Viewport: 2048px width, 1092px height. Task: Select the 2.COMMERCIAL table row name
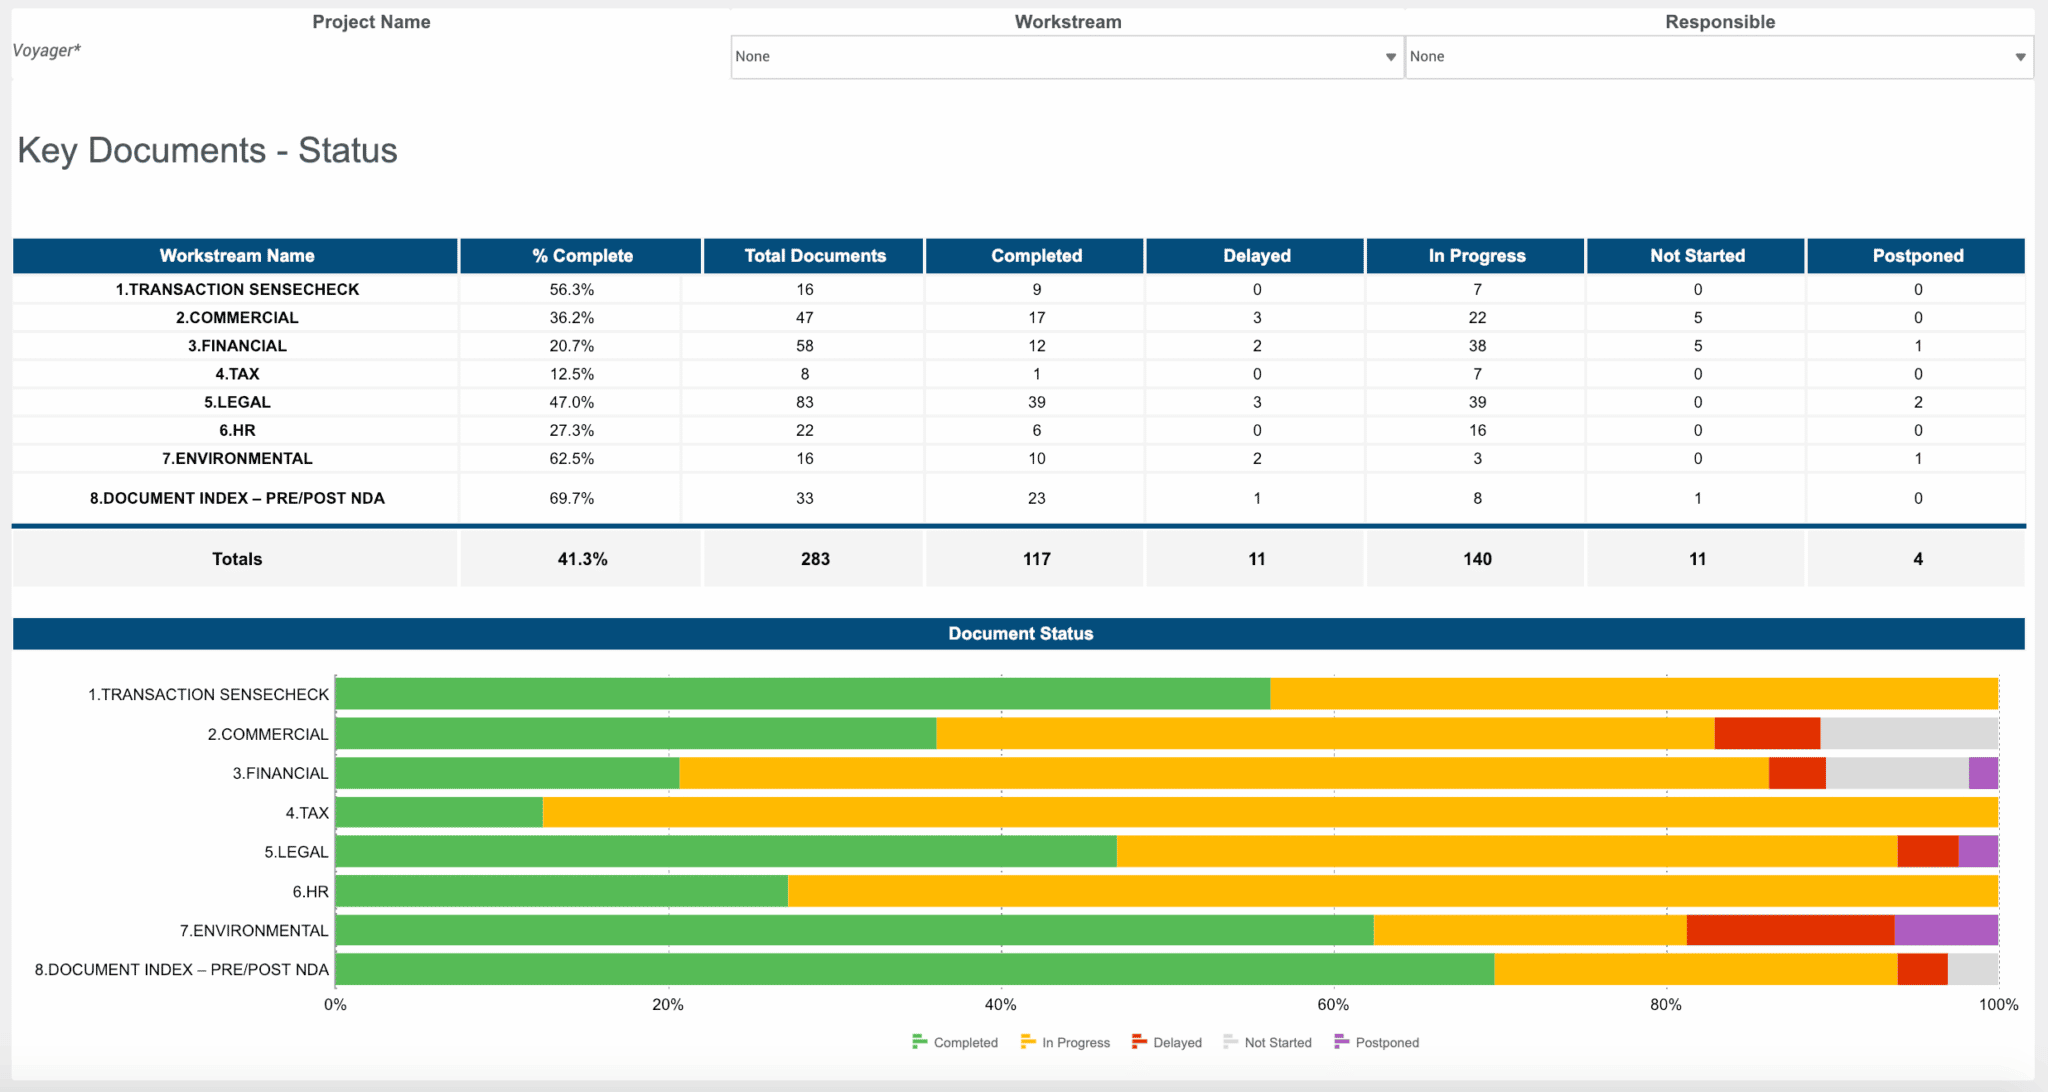[237, 317]
